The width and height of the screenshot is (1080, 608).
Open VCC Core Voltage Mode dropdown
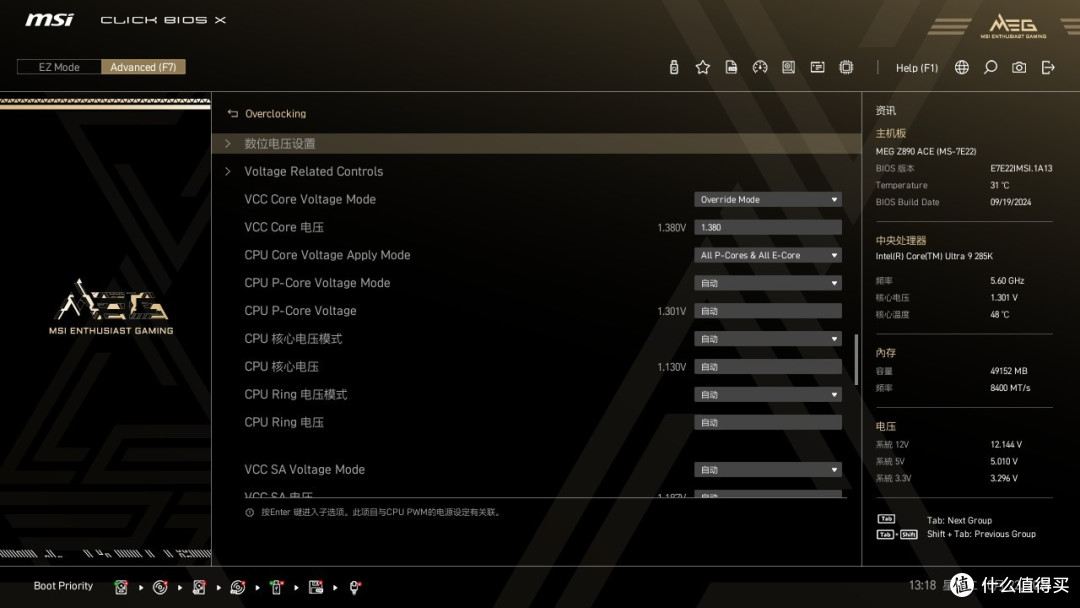[768, 199]
